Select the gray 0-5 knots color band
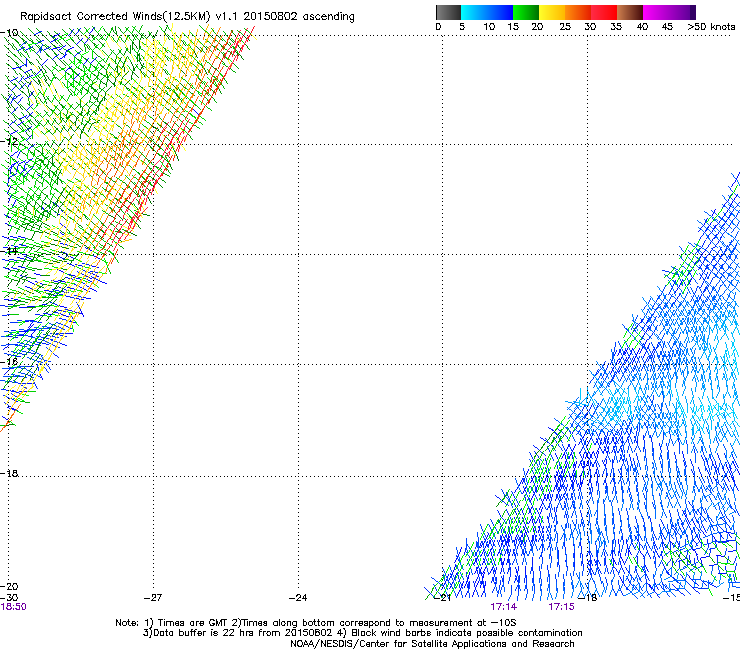Viewport: 740px width, 650px height. (x=448, y=12)
